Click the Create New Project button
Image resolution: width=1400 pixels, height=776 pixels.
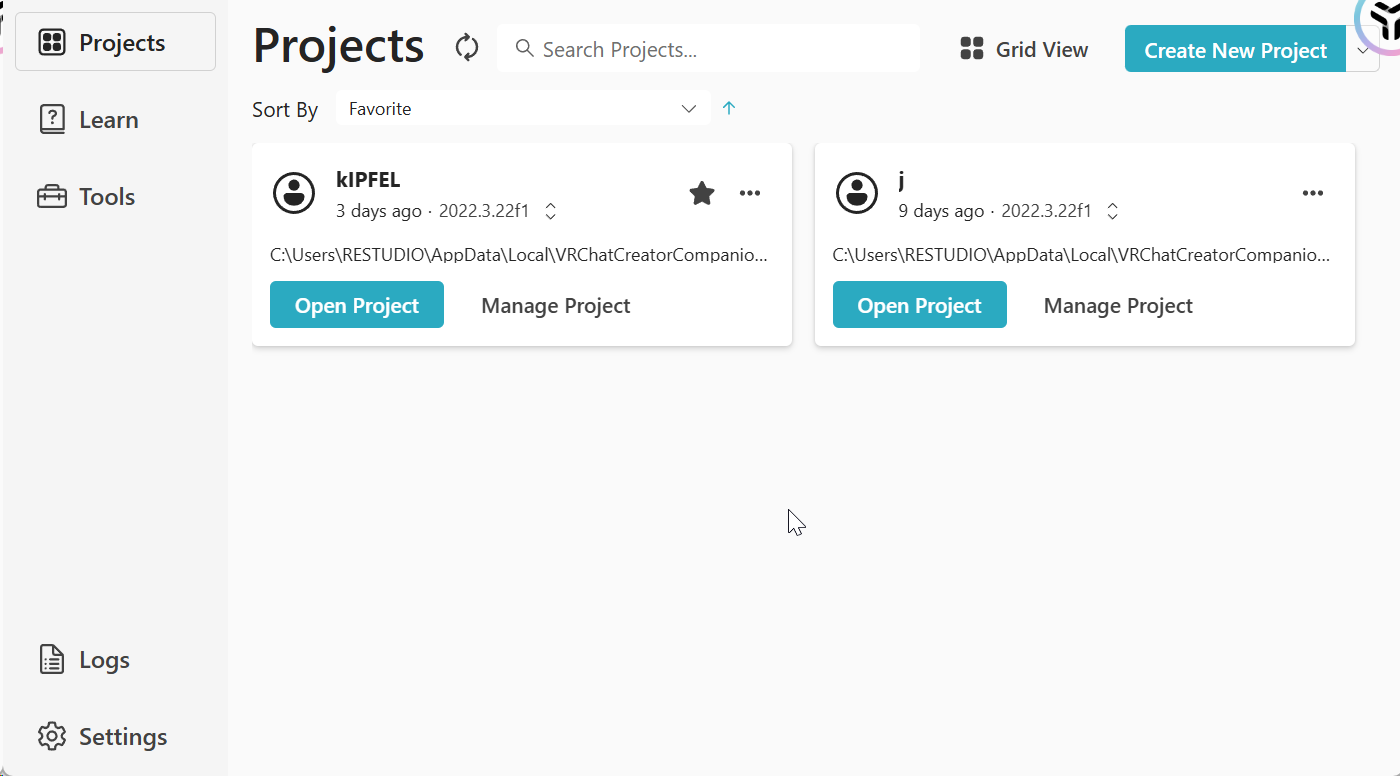1235,50
